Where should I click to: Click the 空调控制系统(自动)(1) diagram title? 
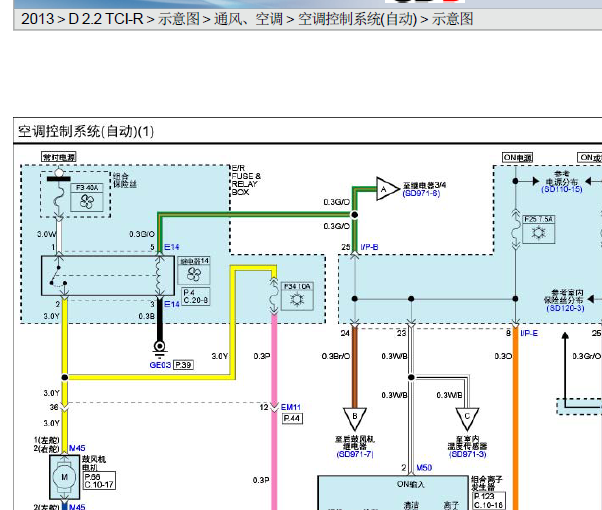(x=86, y=131)
